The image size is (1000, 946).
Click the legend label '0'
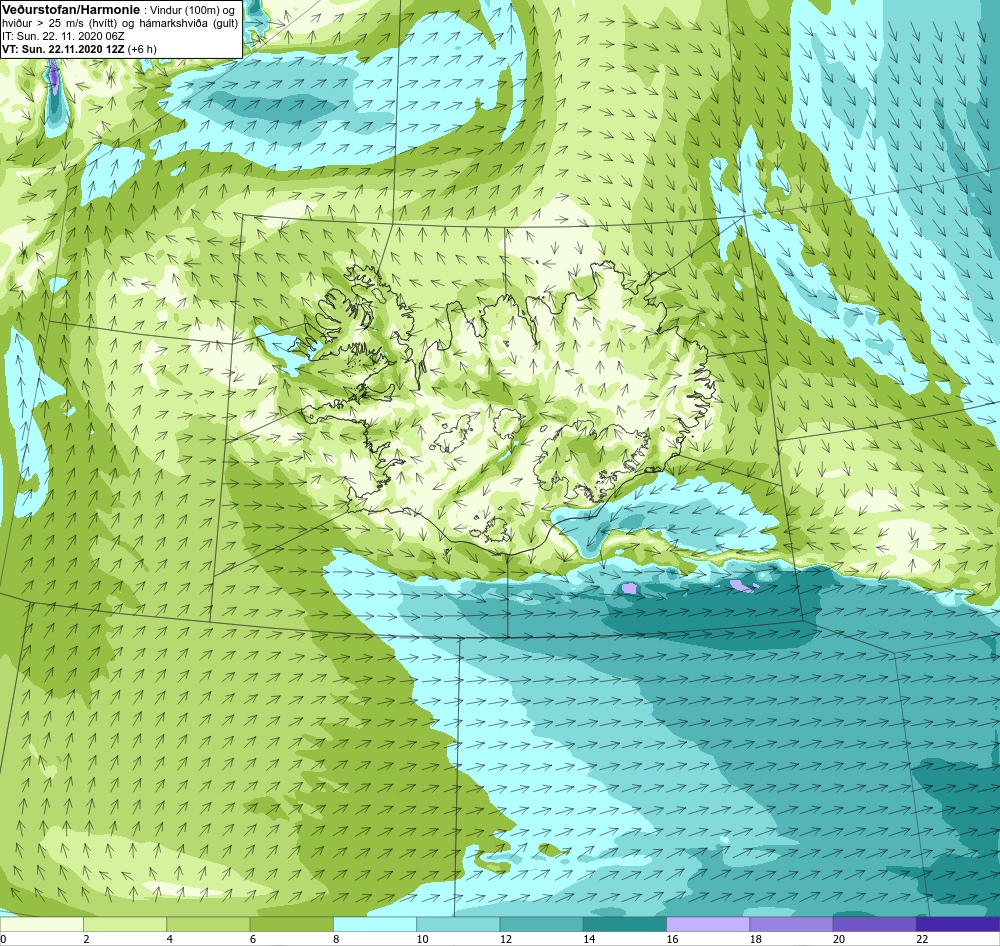[x=3, y=939]
